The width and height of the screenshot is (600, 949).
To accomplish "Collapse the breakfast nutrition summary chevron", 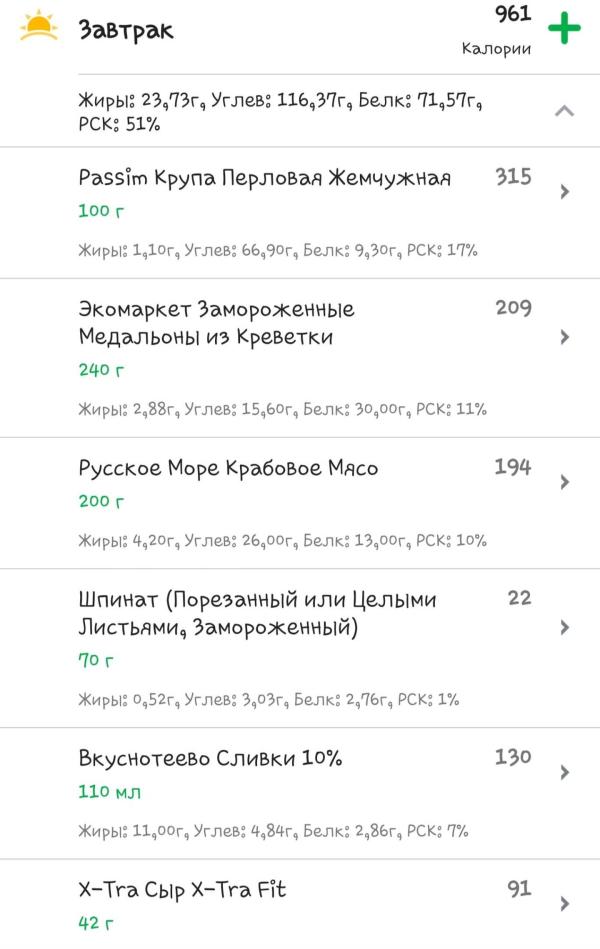I will tap(564, 111).
